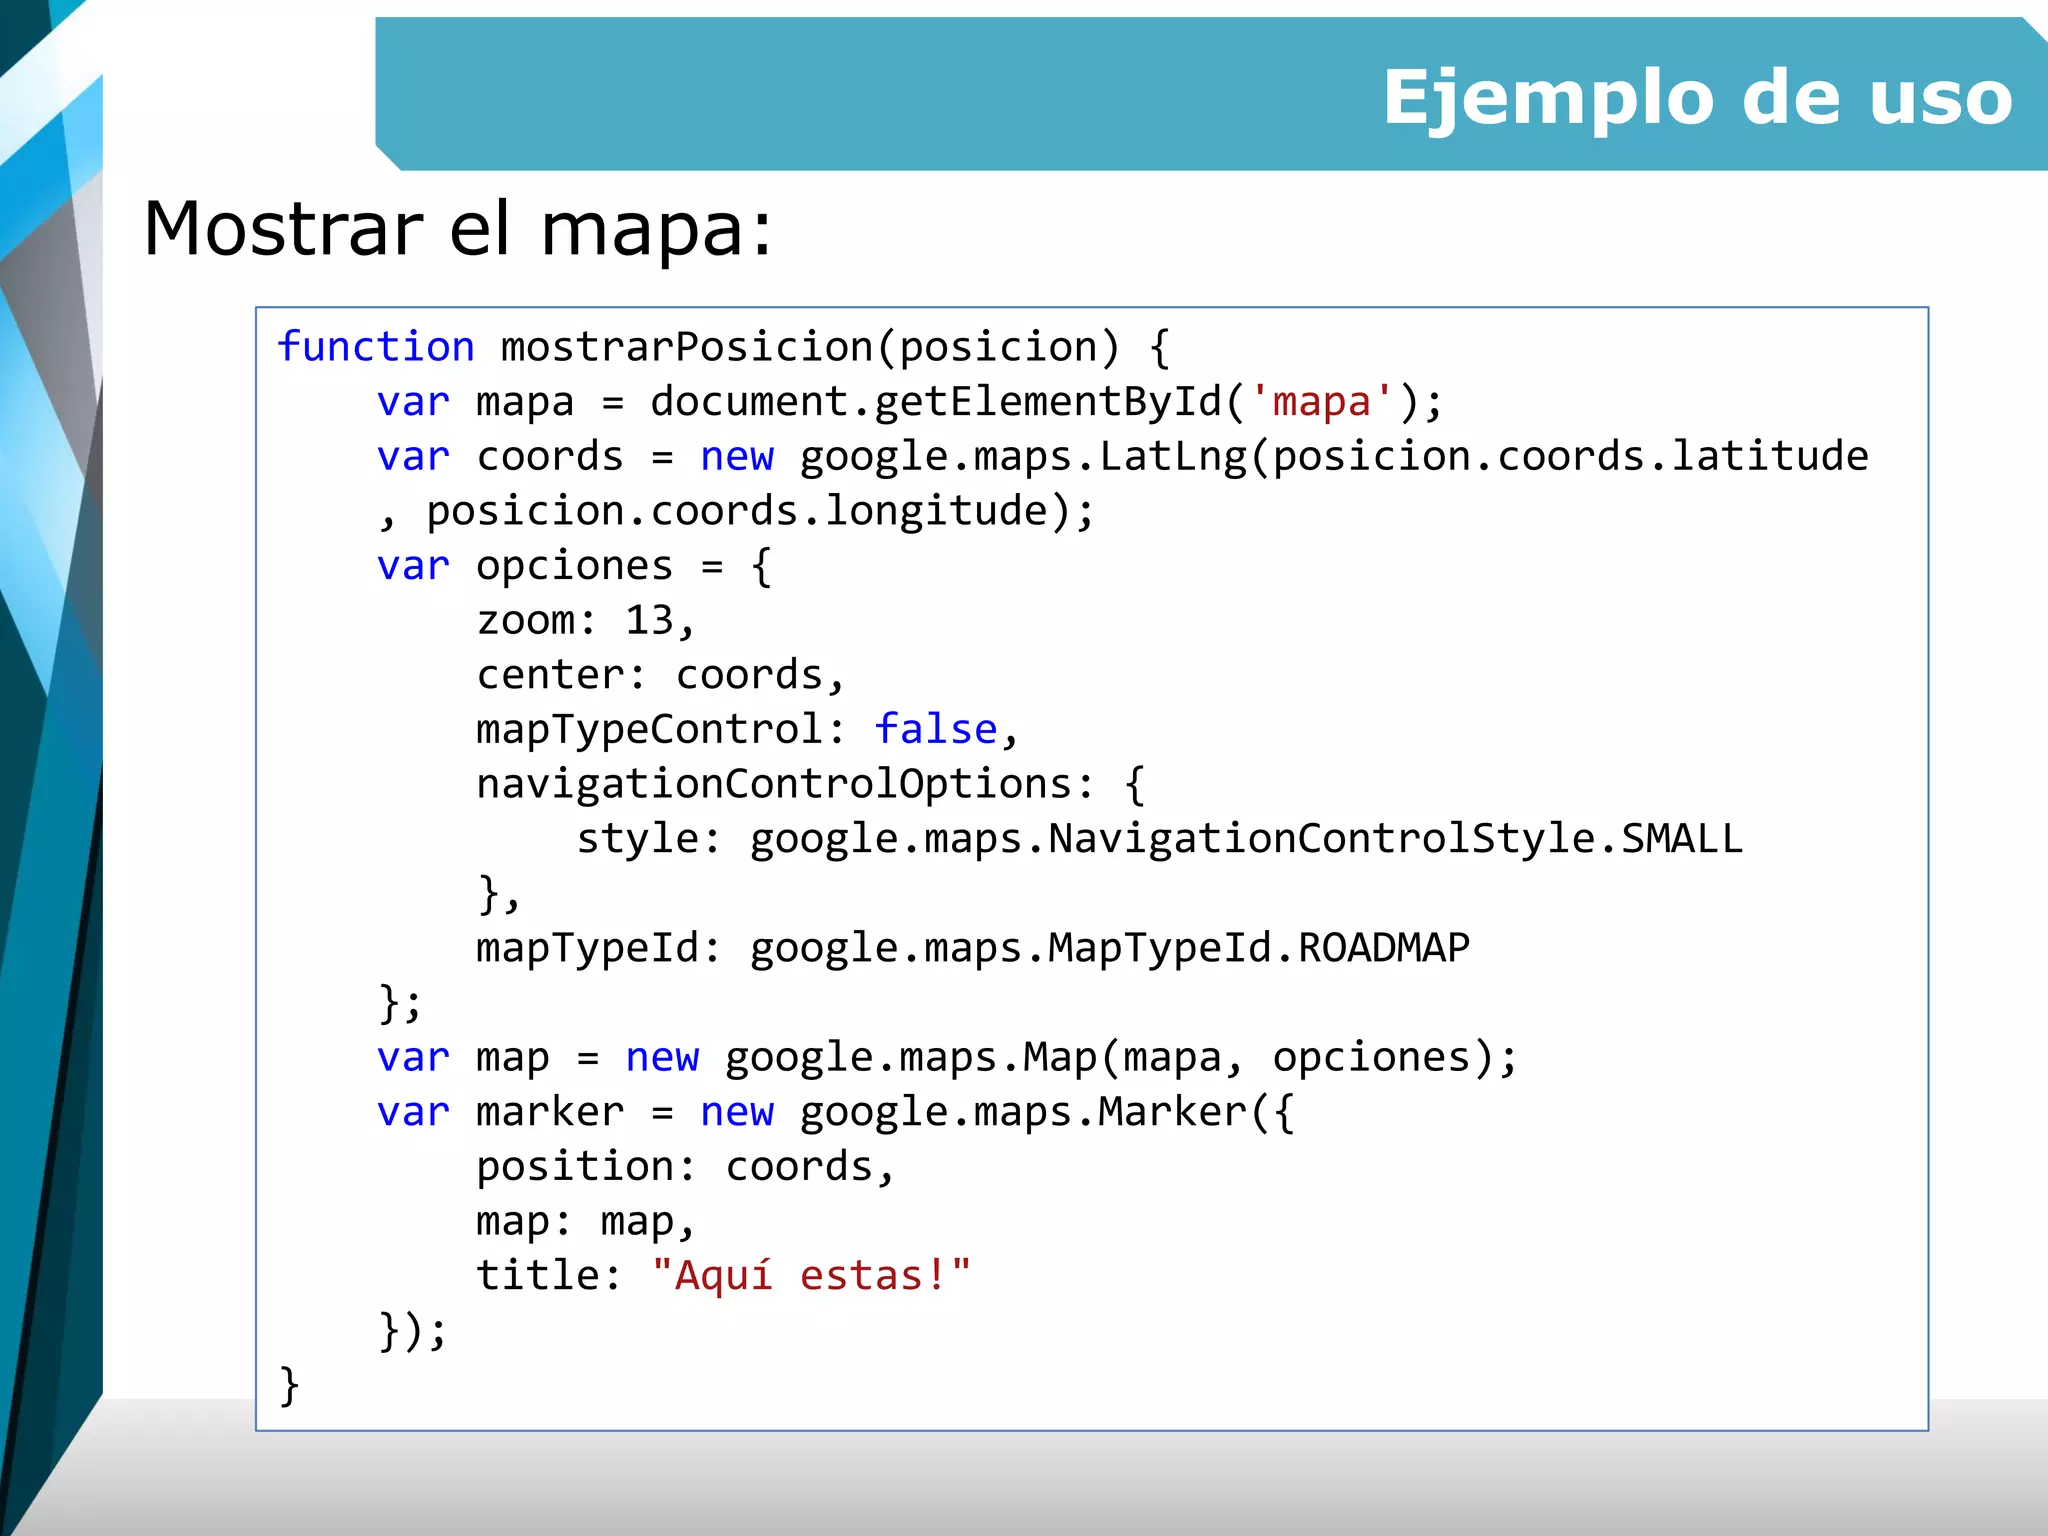Click the 'style: google.maps.NavigationControlStyle.SMALL' line
Image resolution: width=2048 pixels, height=1536 pixels.
(1160, 839)
